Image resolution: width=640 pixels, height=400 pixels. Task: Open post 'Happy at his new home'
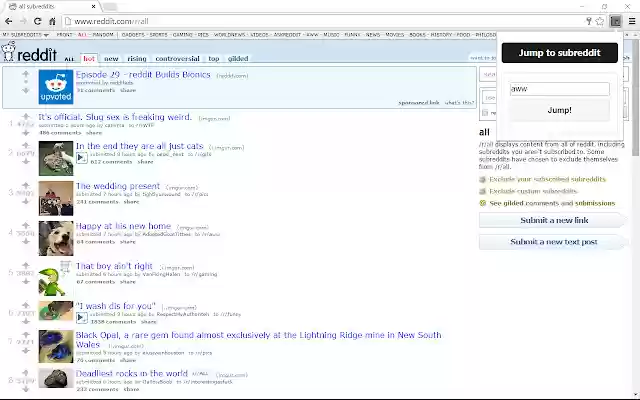[x=123, y=226]
